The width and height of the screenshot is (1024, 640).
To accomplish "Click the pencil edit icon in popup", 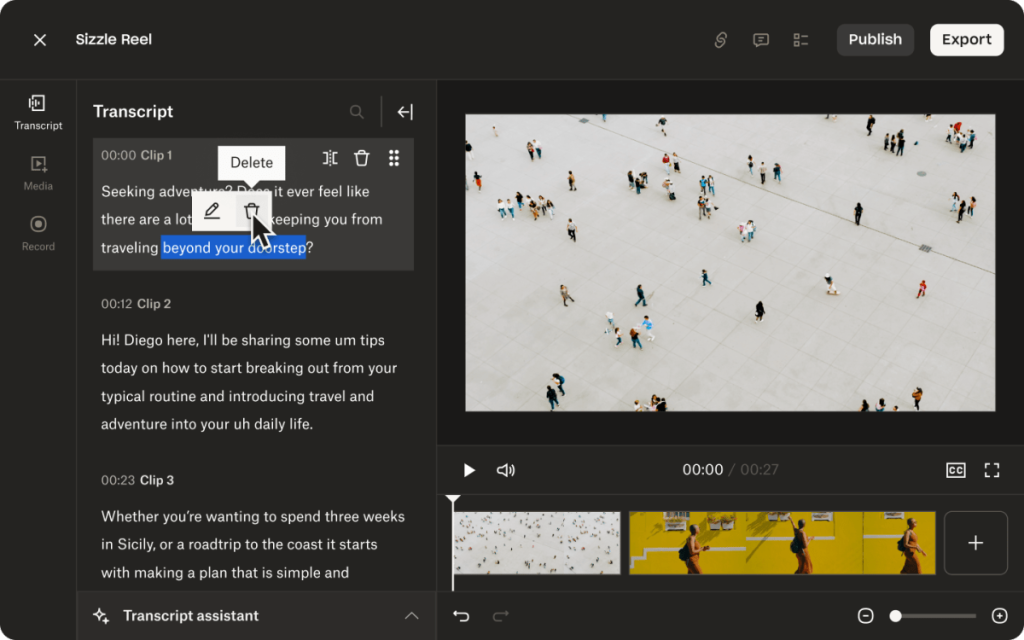I will pos(212,211).
